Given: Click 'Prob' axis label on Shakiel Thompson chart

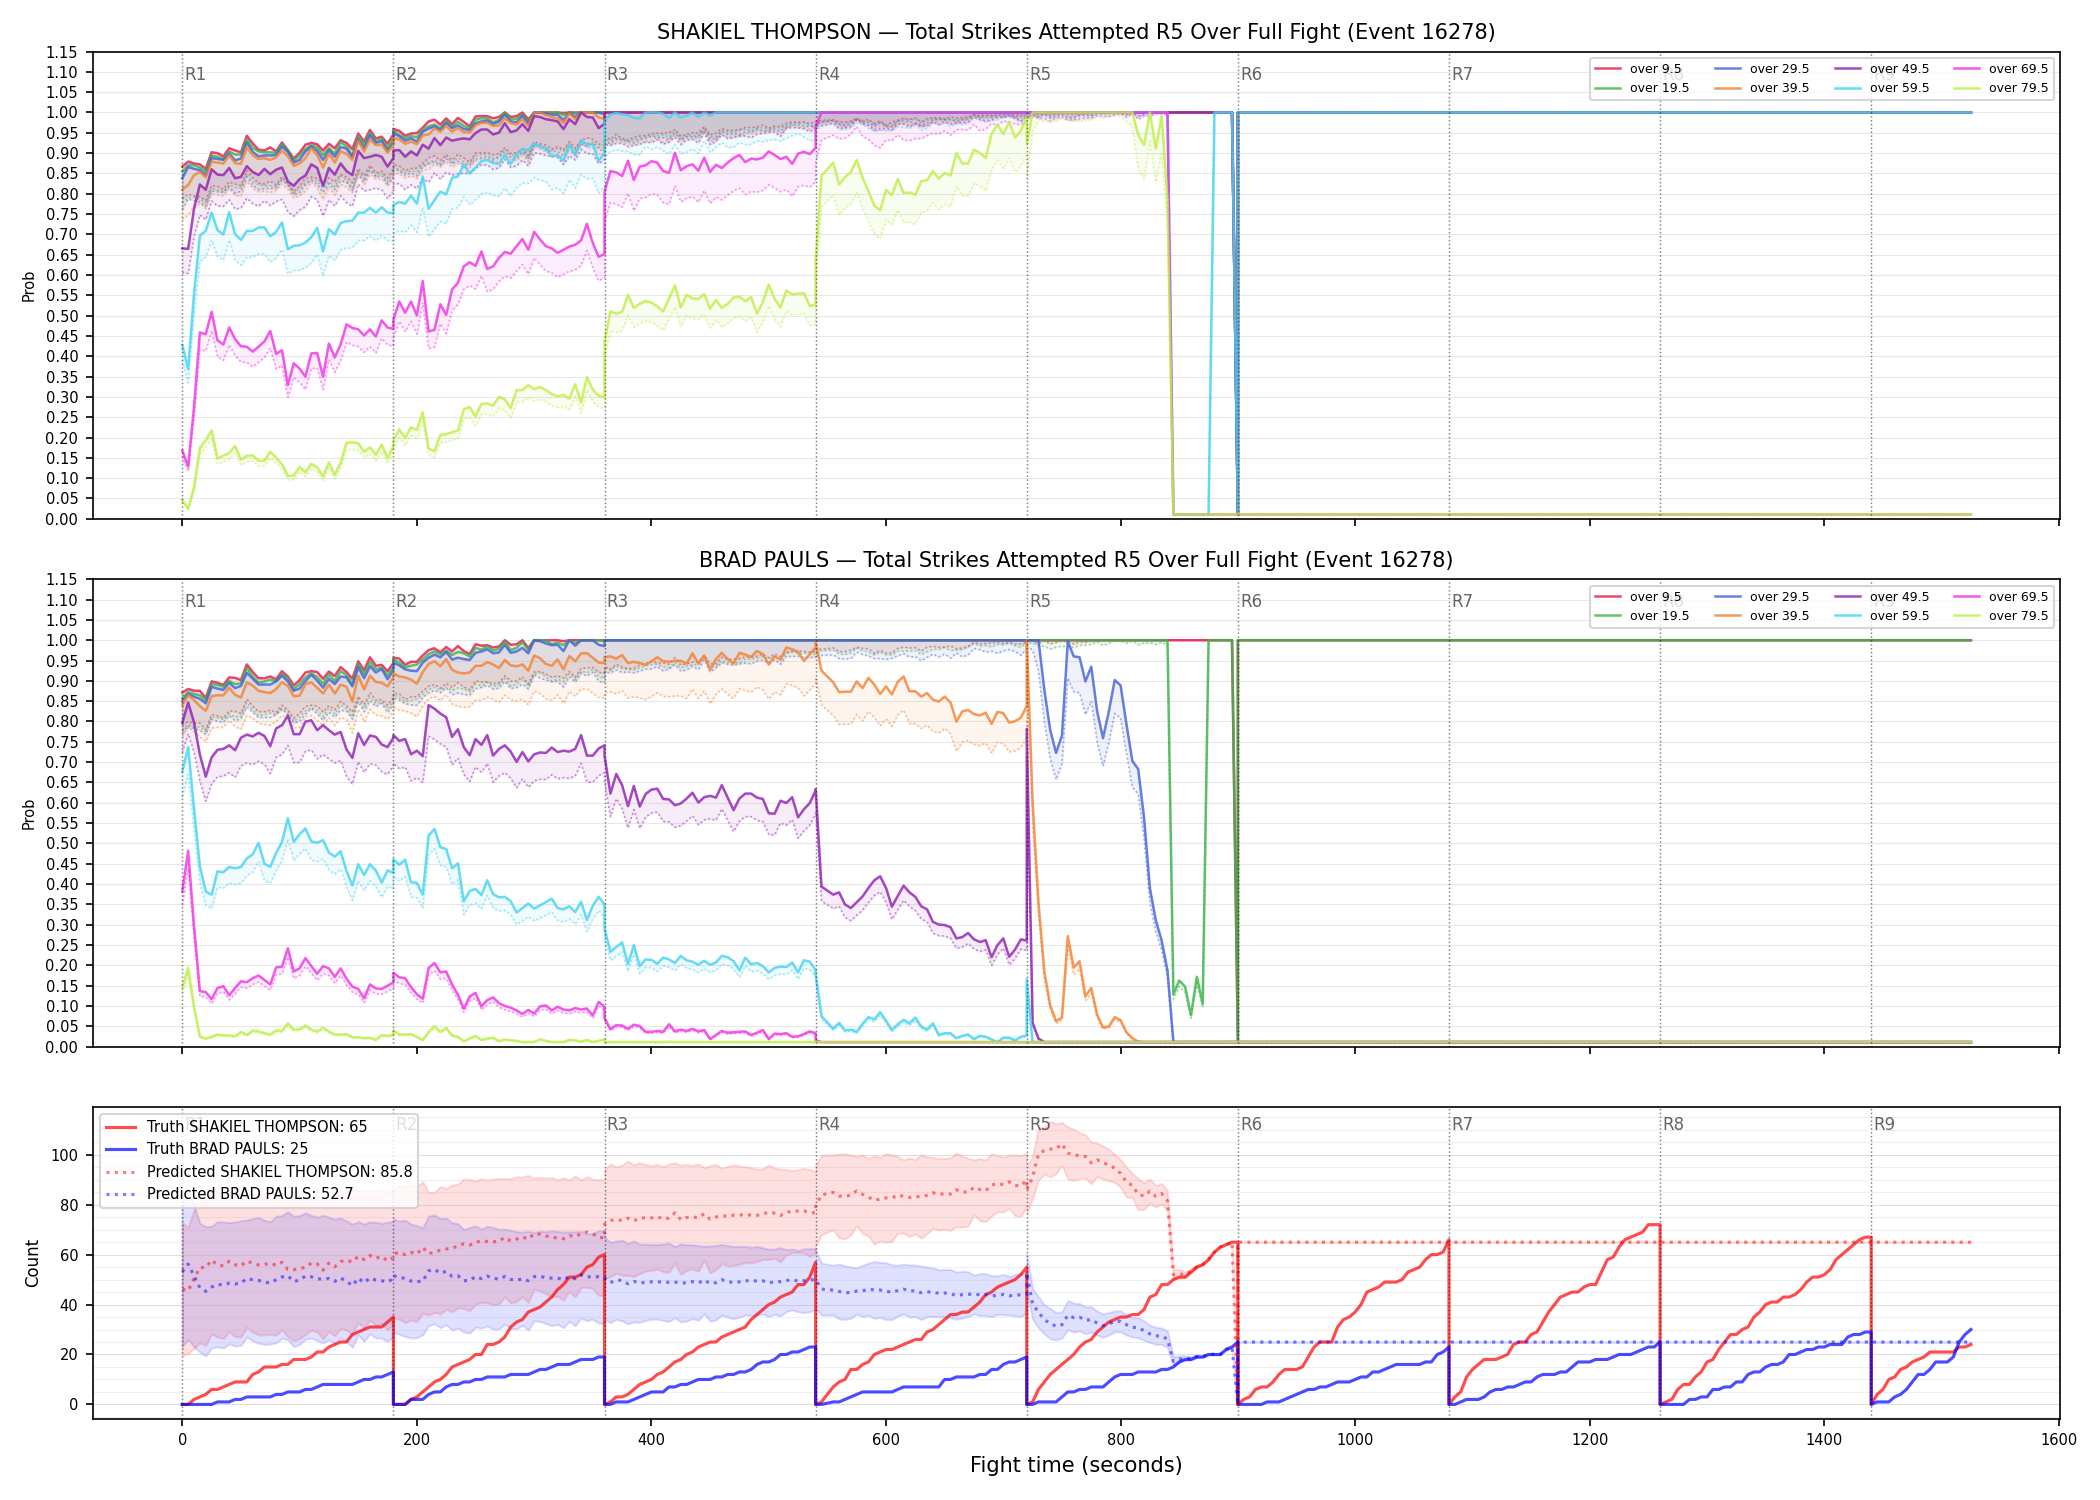Looking at the screenshot, I should (x=29, y=287).
